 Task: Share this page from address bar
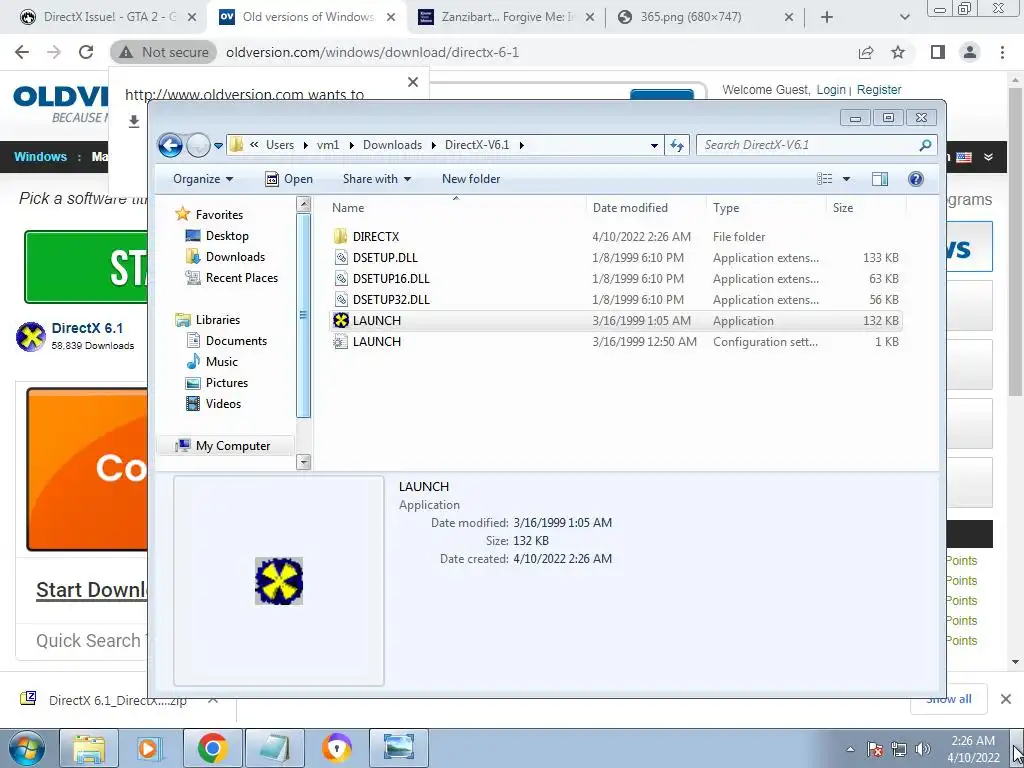point(866,52)
